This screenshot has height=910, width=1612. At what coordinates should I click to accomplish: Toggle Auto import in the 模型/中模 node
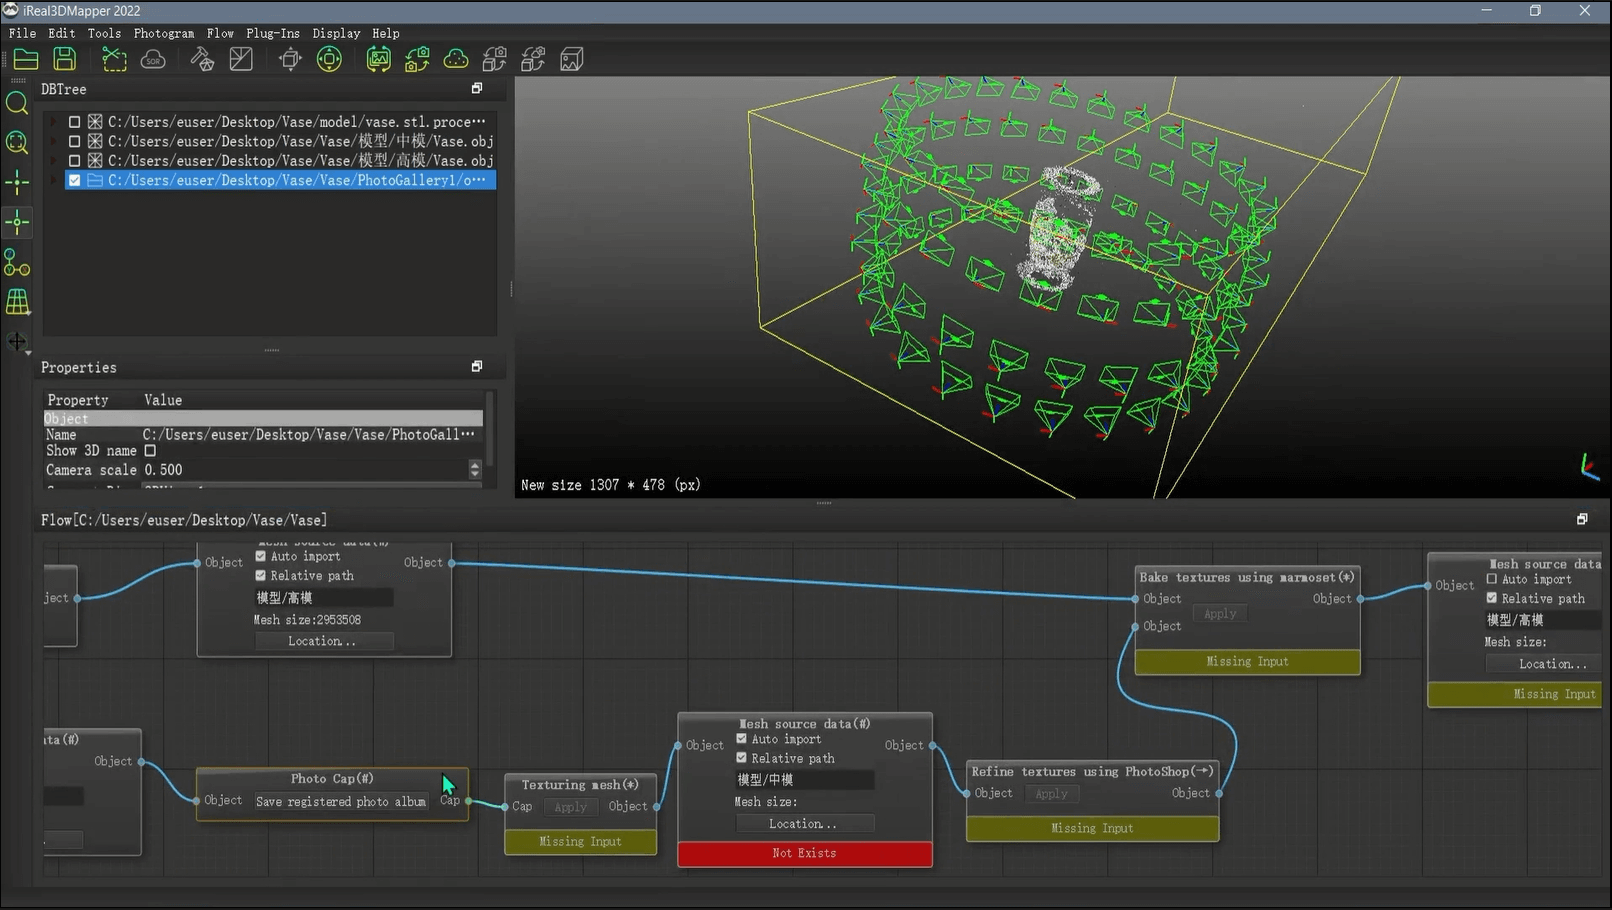(x=742, y=739)
